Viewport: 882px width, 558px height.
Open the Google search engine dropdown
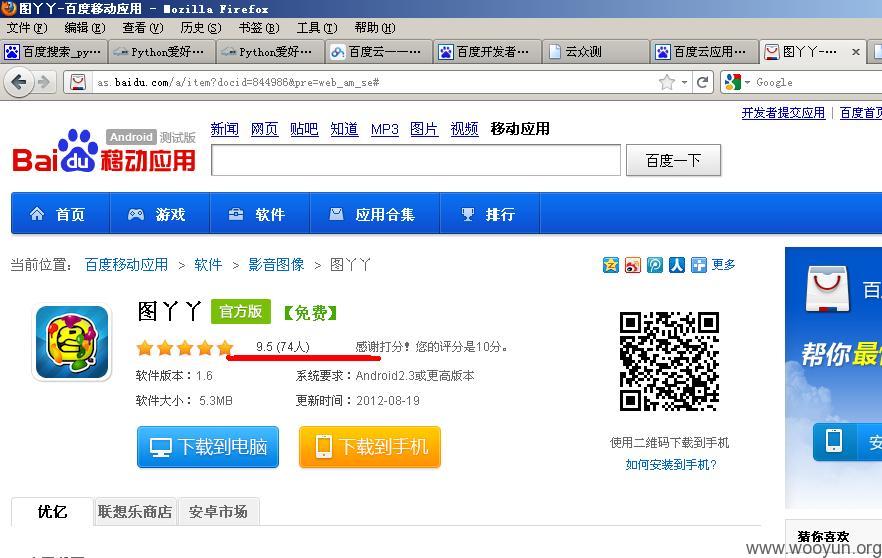tap(747, 83)
